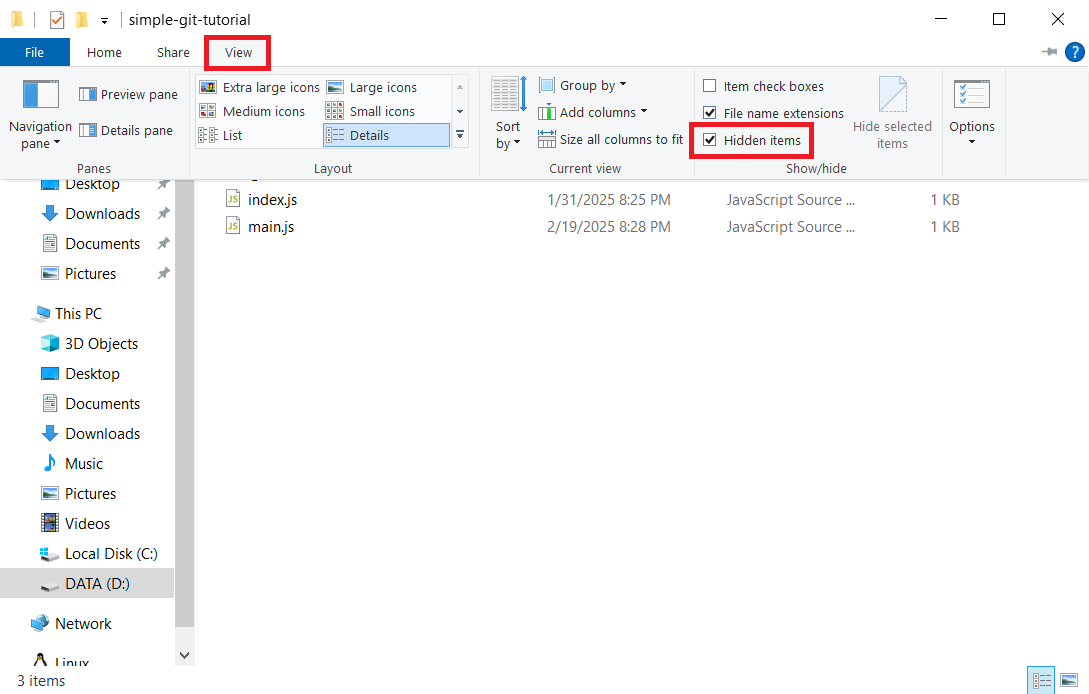The image size is (1089, 694).
Task: Click Hide selected items
Action: pos(893,113)
